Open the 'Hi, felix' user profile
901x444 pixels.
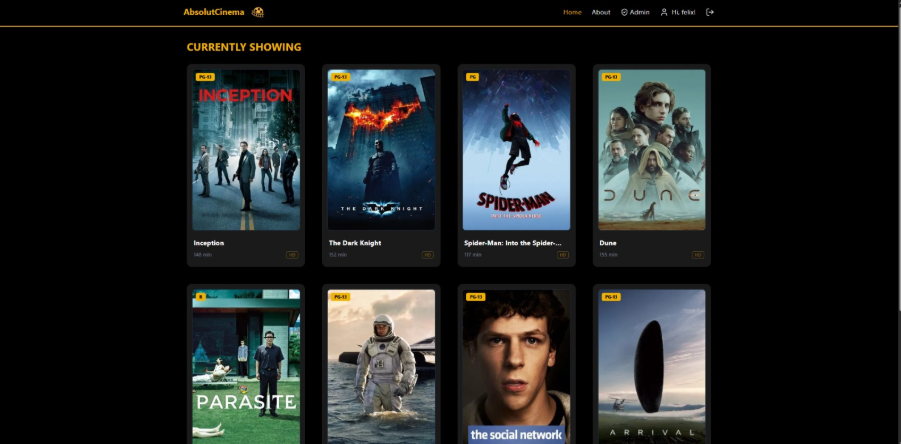(678, 12)
